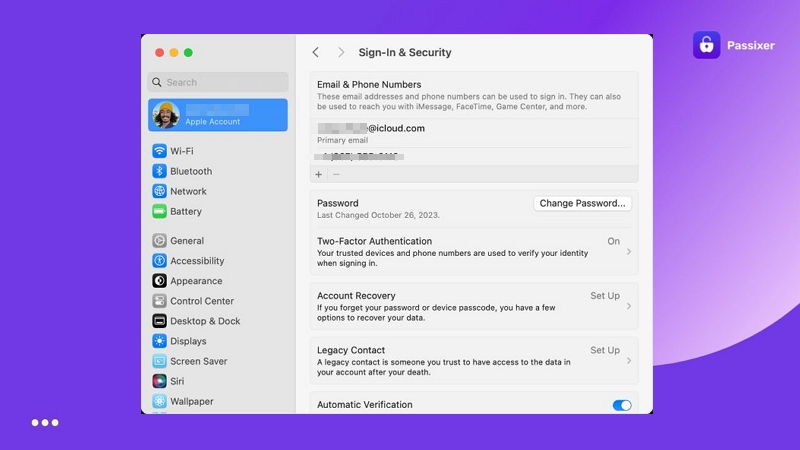Select the Wallpaper flower icon

[x=159, y=402]
